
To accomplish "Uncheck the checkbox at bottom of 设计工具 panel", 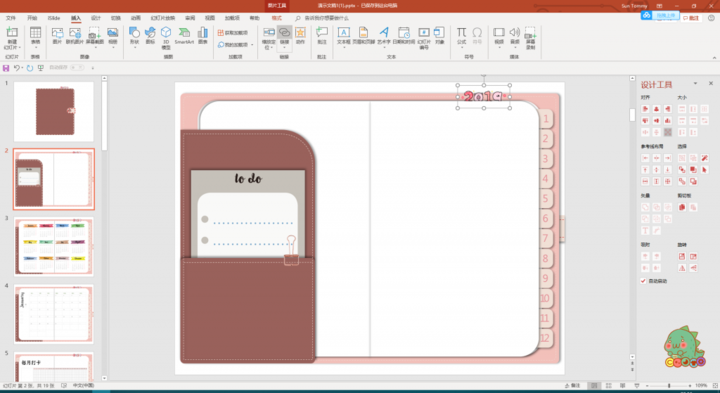I will (643, 281).
